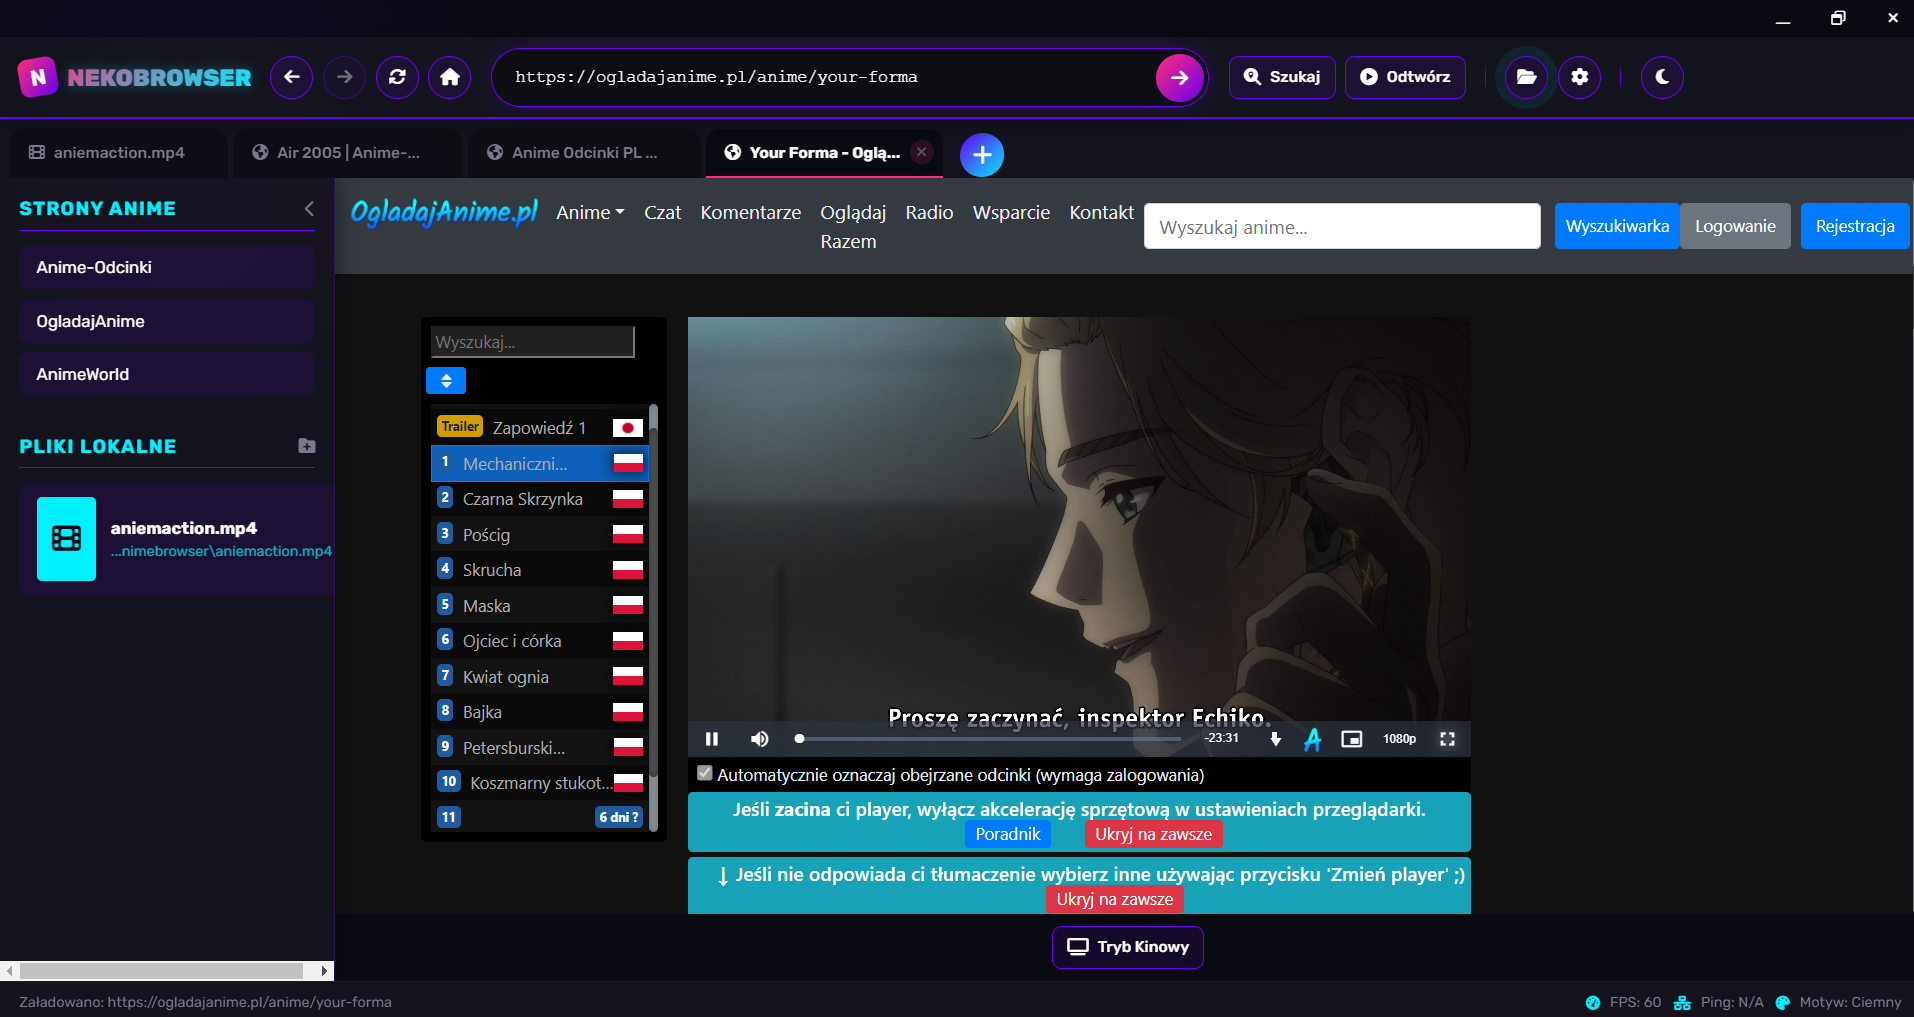Switch to Anime Odcinki PL tab
The width and height of the screenshot is (1914, 1017).
[x=584, y=153]
